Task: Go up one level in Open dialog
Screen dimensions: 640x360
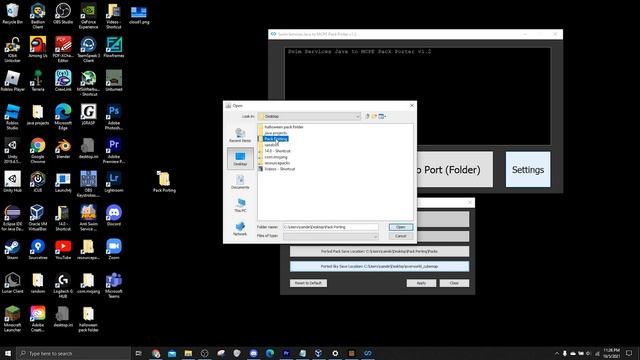Action: point(367,116)
